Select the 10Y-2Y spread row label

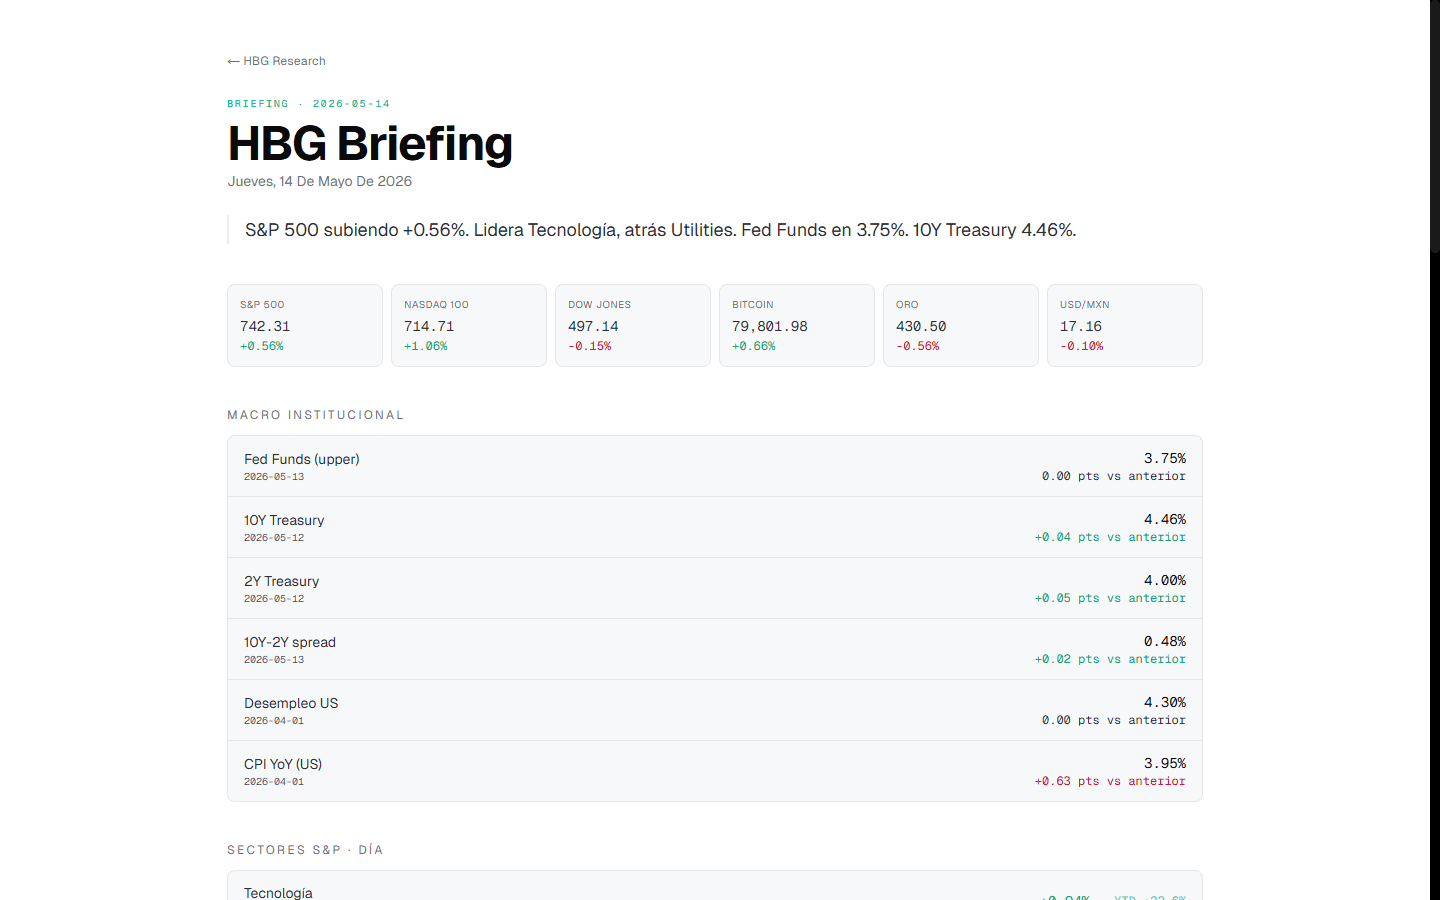(x=290, y=642)
